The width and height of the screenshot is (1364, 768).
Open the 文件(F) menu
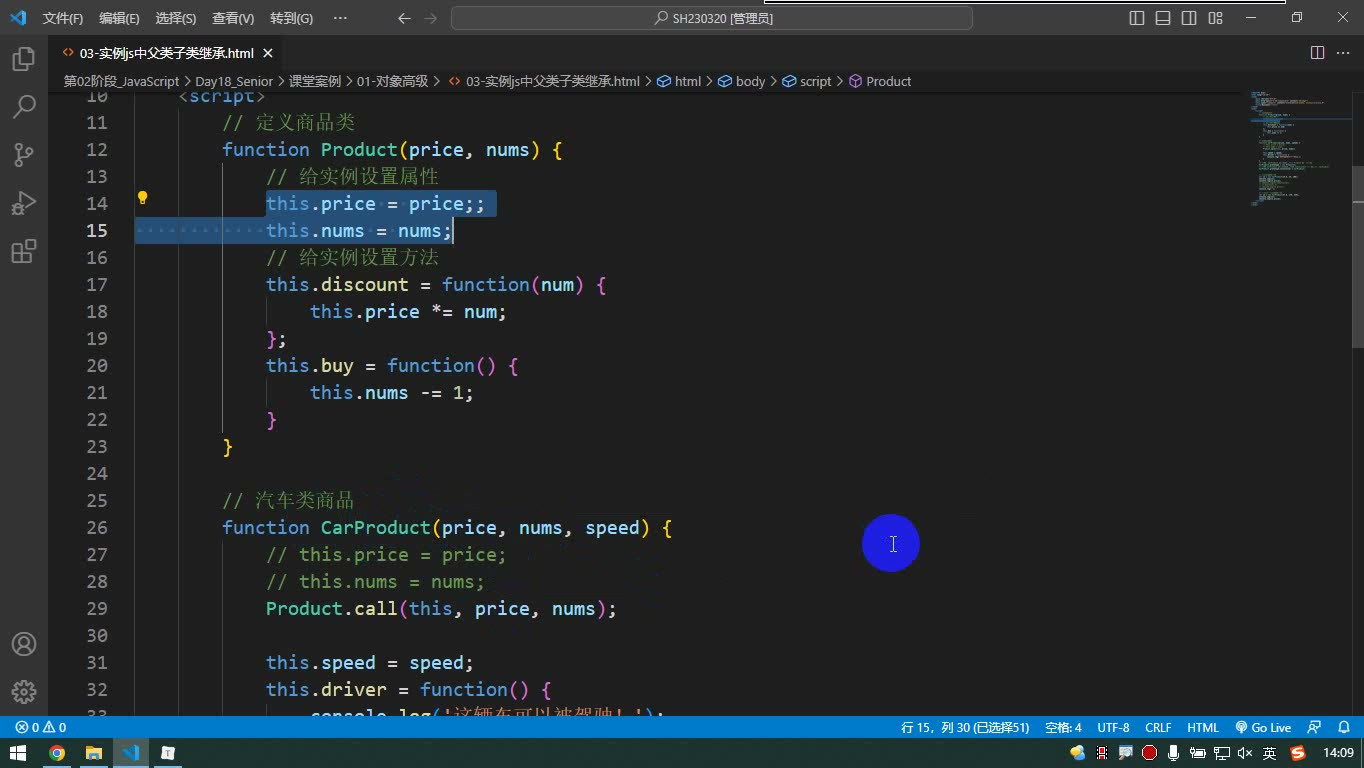pyautogui.click(x=62, y=18)
